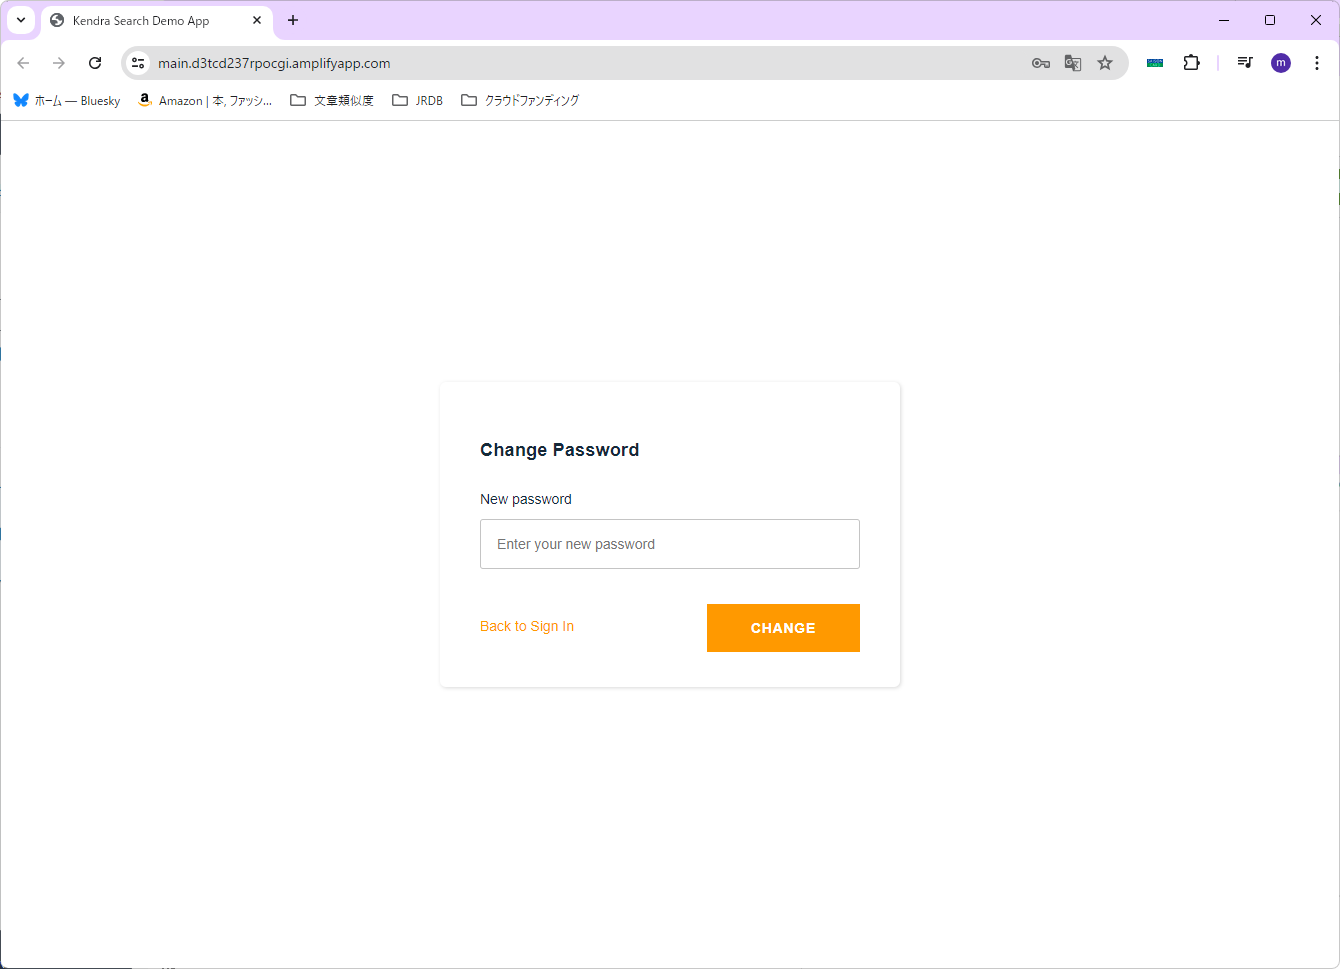Screen dimensions: 1340x969
Task: Open the Chrome three-dot menu
Action: (x=1317, y=63)
